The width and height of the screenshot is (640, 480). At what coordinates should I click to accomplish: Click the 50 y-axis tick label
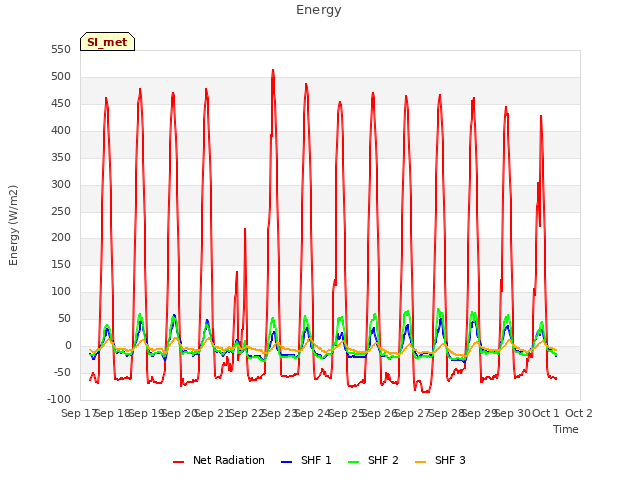coord(64,318)
